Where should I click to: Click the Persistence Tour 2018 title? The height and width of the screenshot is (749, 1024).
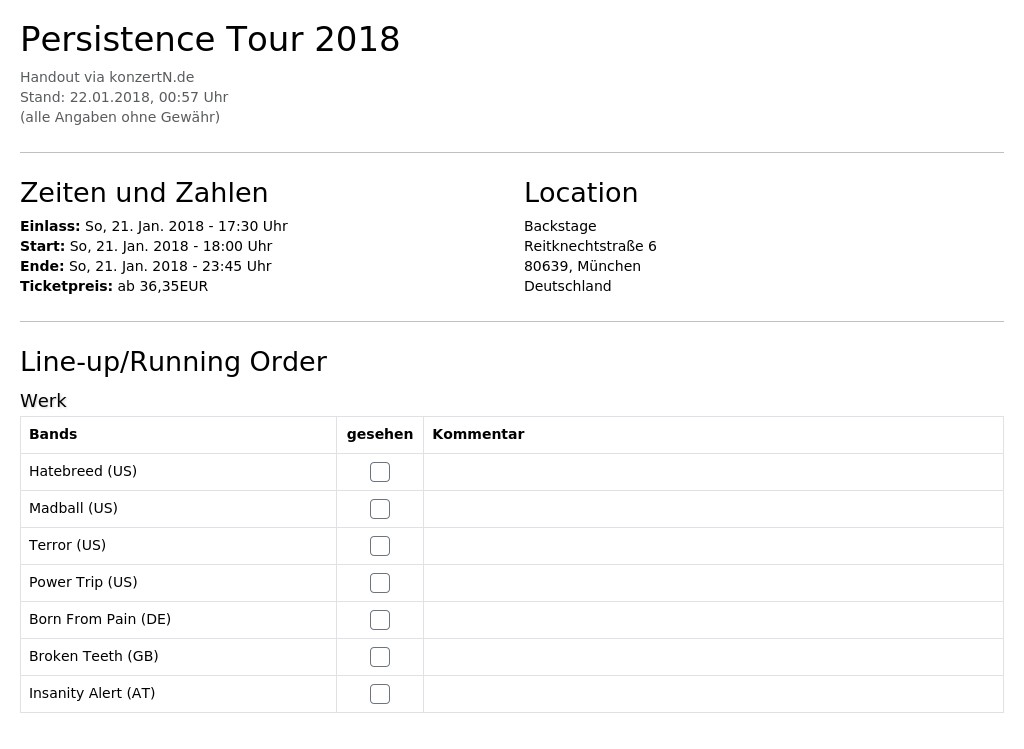pyautogui.click(x=210, y=39)
